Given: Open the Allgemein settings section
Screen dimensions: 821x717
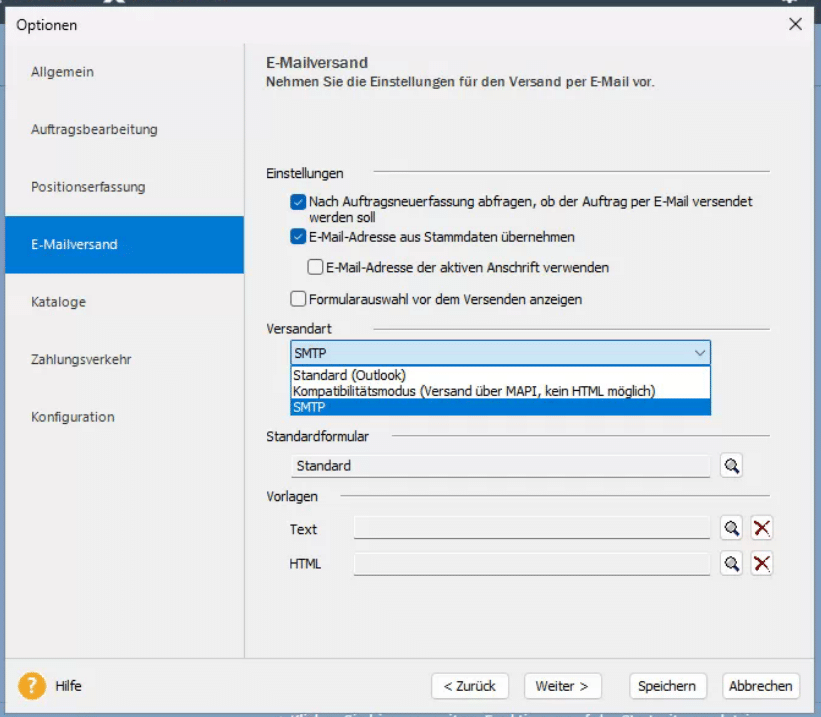Looking at the screenshot, I should point(63,72).
